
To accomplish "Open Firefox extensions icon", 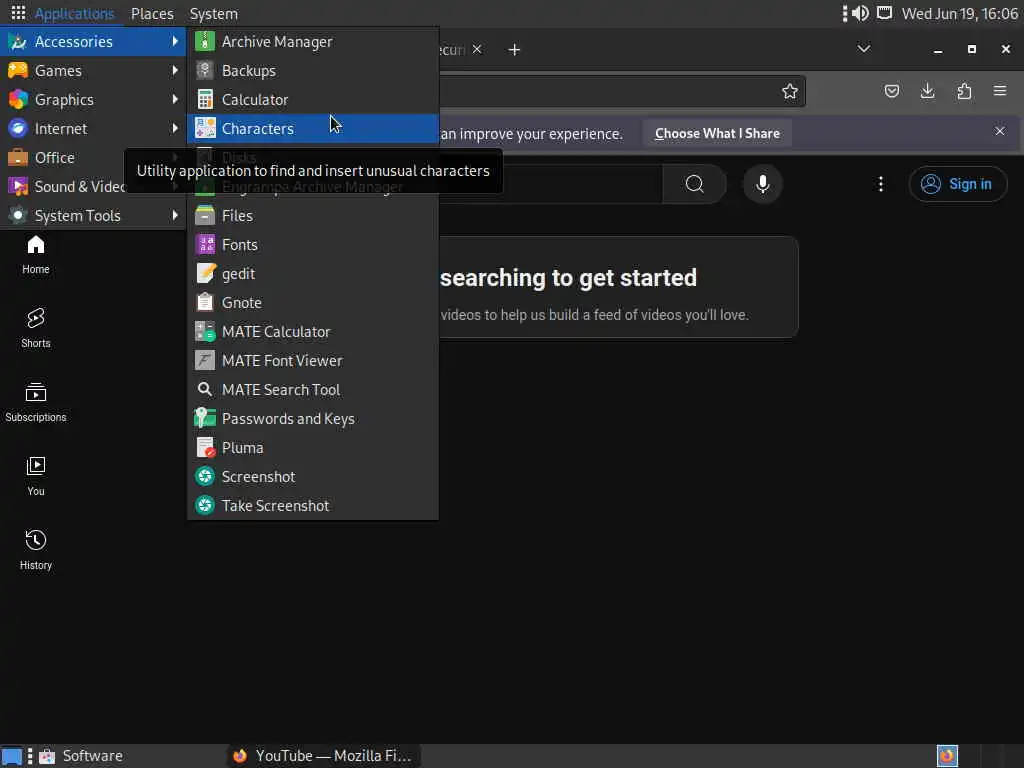I will [964, 91].
